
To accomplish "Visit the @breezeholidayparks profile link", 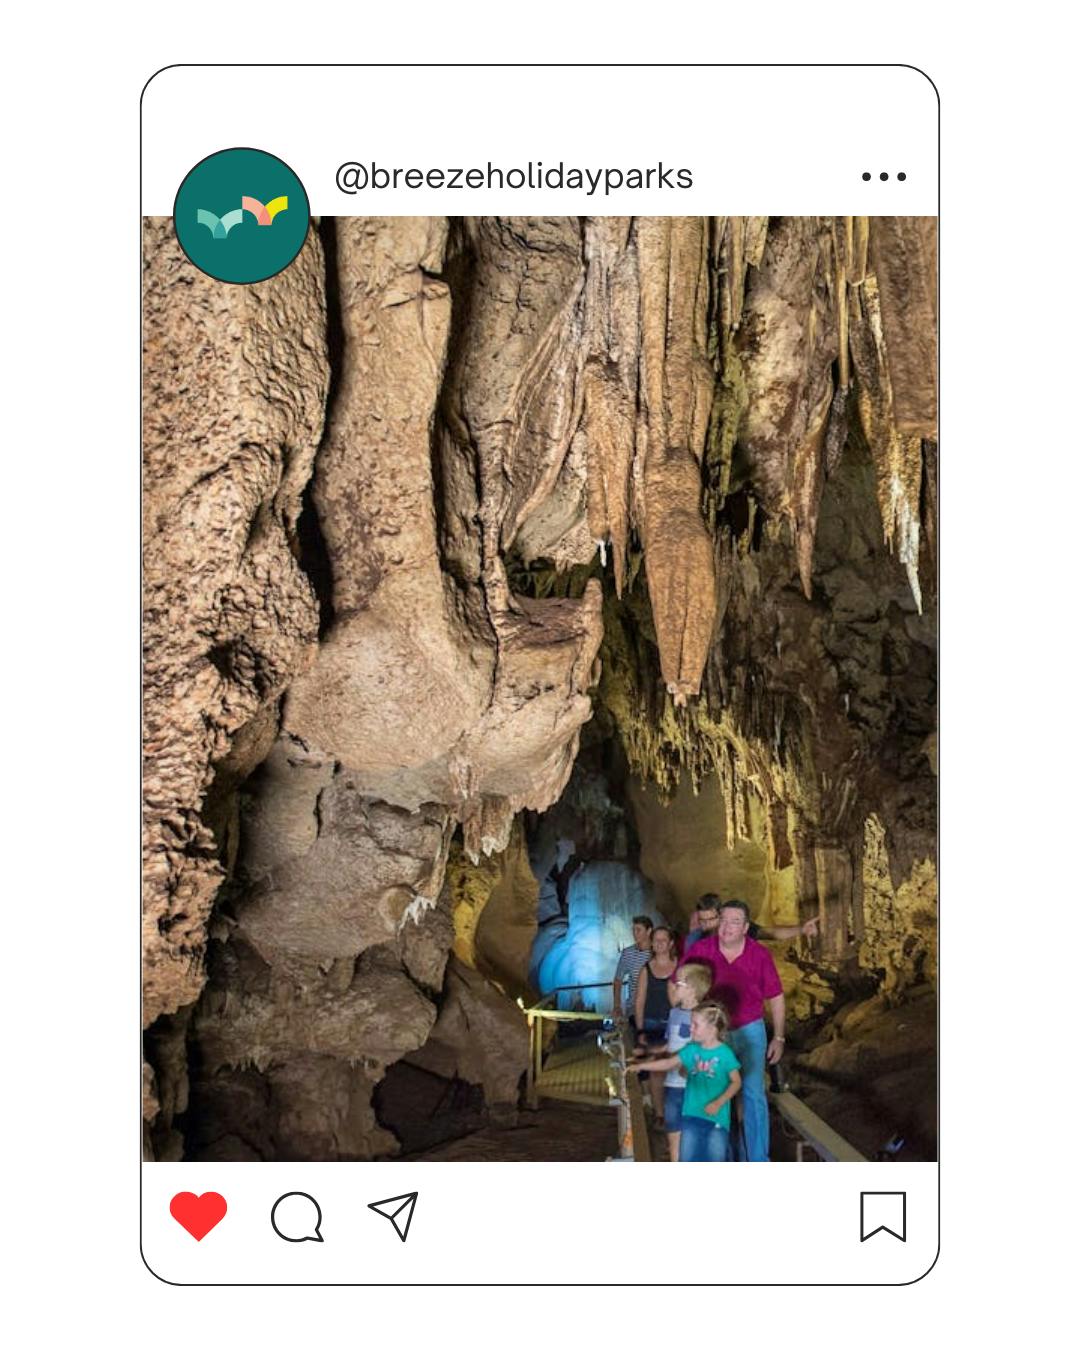I will pyautogui.click(x=513, y=176).
